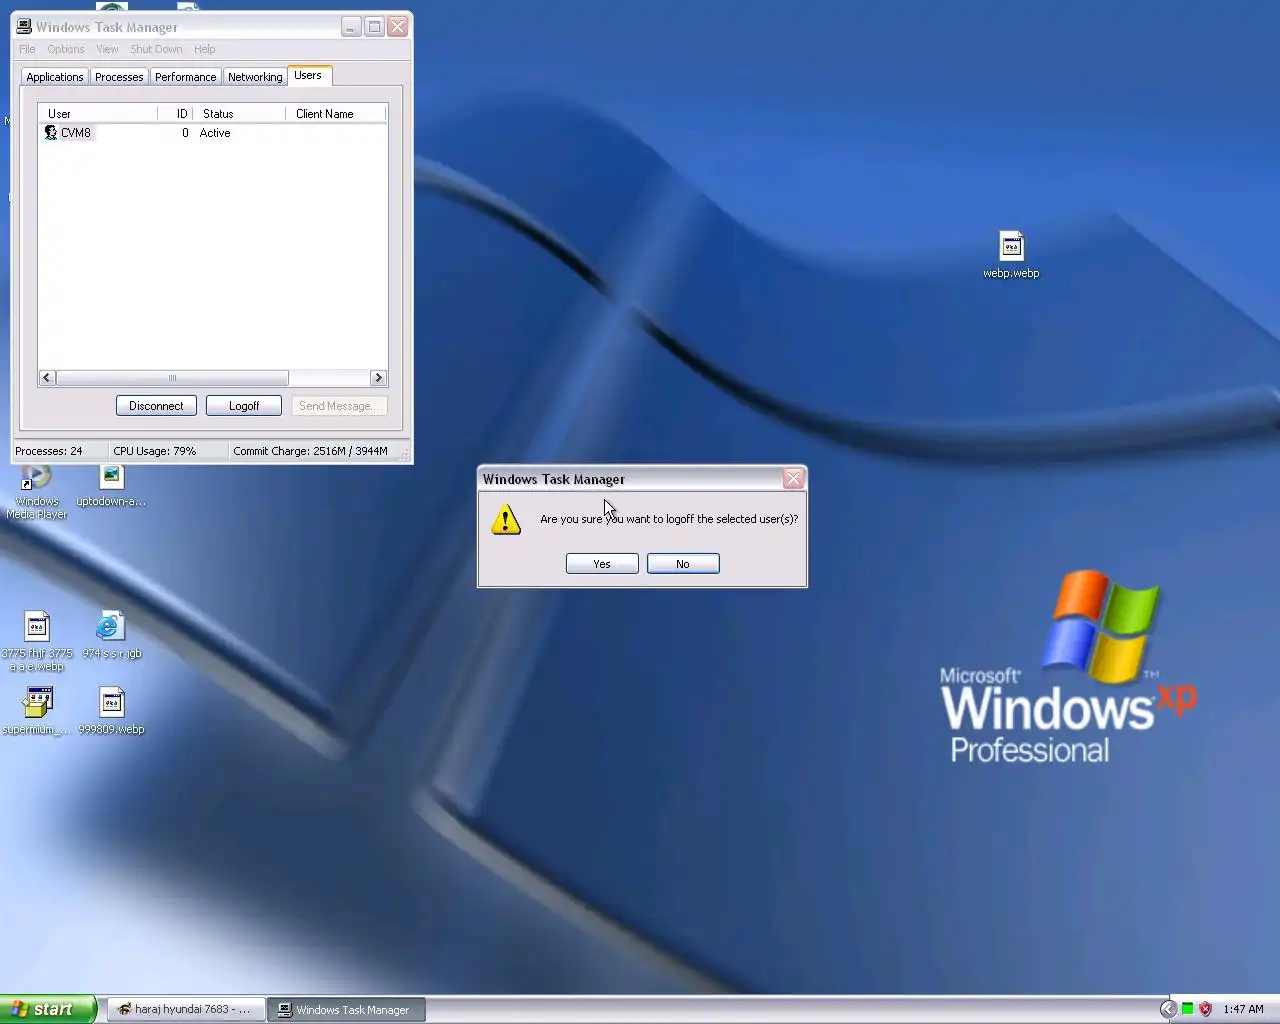Click the red Security Center shield tray icon
Screen dimensions: 1280x1024
tap(1205, 1009)
